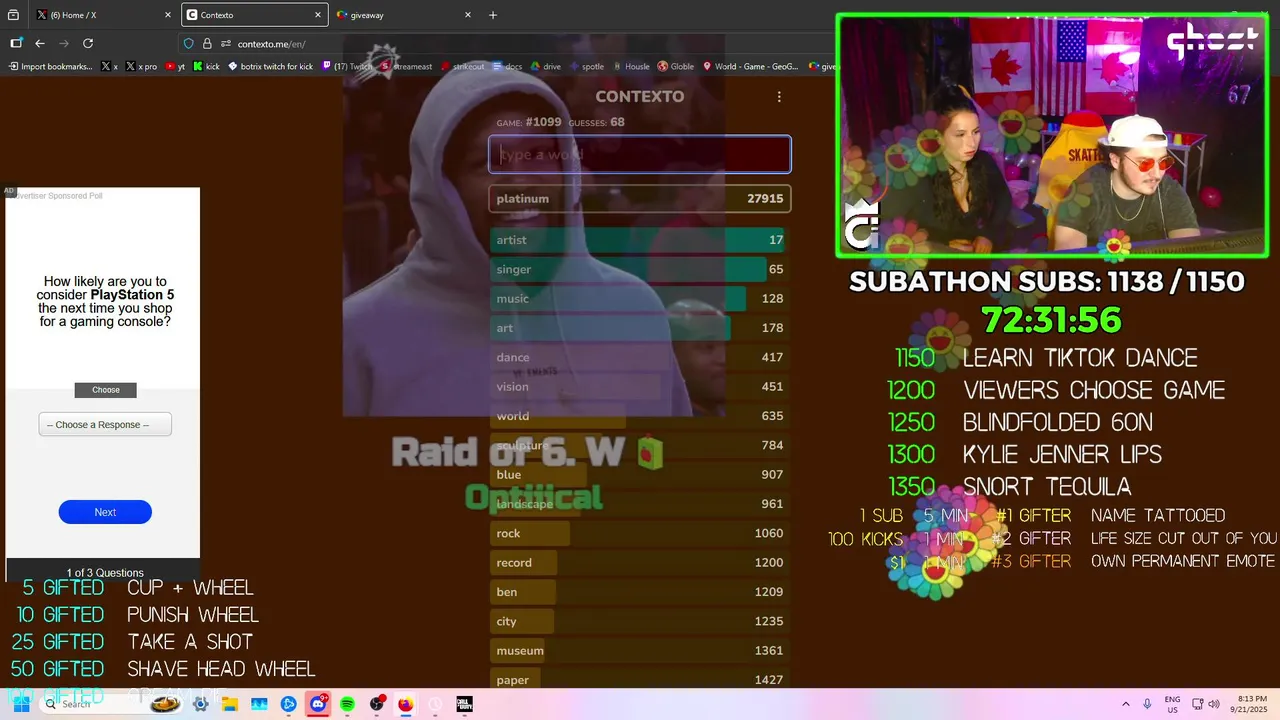Image resolution: width=1280 pixels, height=720 pixels.
Task: Open the sidebar panel icon beside back arrow
Action: point(16,43)
